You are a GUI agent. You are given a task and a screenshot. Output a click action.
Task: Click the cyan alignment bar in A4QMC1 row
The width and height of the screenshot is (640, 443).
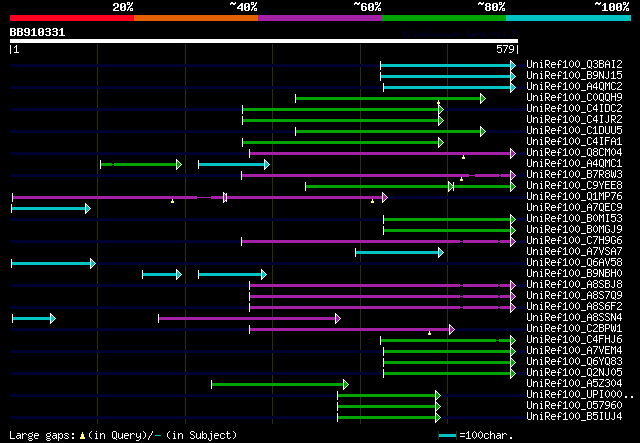tap(234, 165)
